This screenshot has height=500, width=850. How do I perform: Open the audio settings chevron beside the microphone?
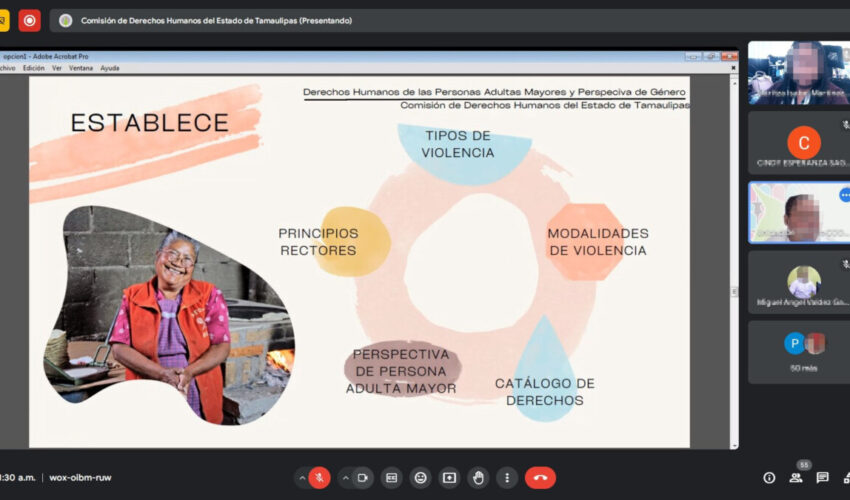pyautogui.click(x=302, y=478)
